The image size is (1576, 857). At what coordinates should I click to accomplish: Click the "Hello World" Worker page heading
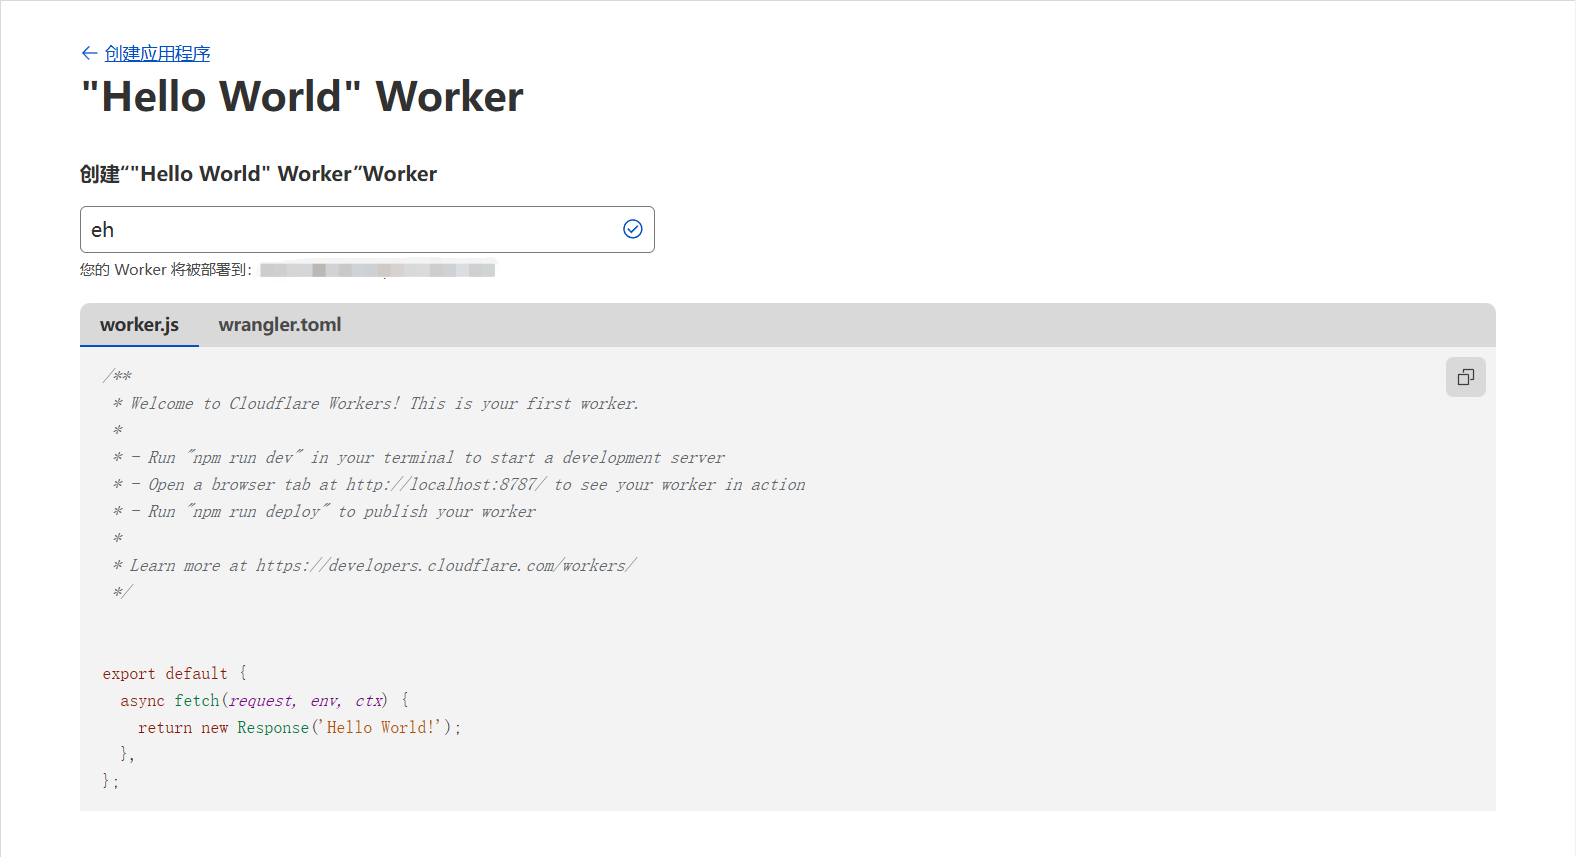(302, 97)
